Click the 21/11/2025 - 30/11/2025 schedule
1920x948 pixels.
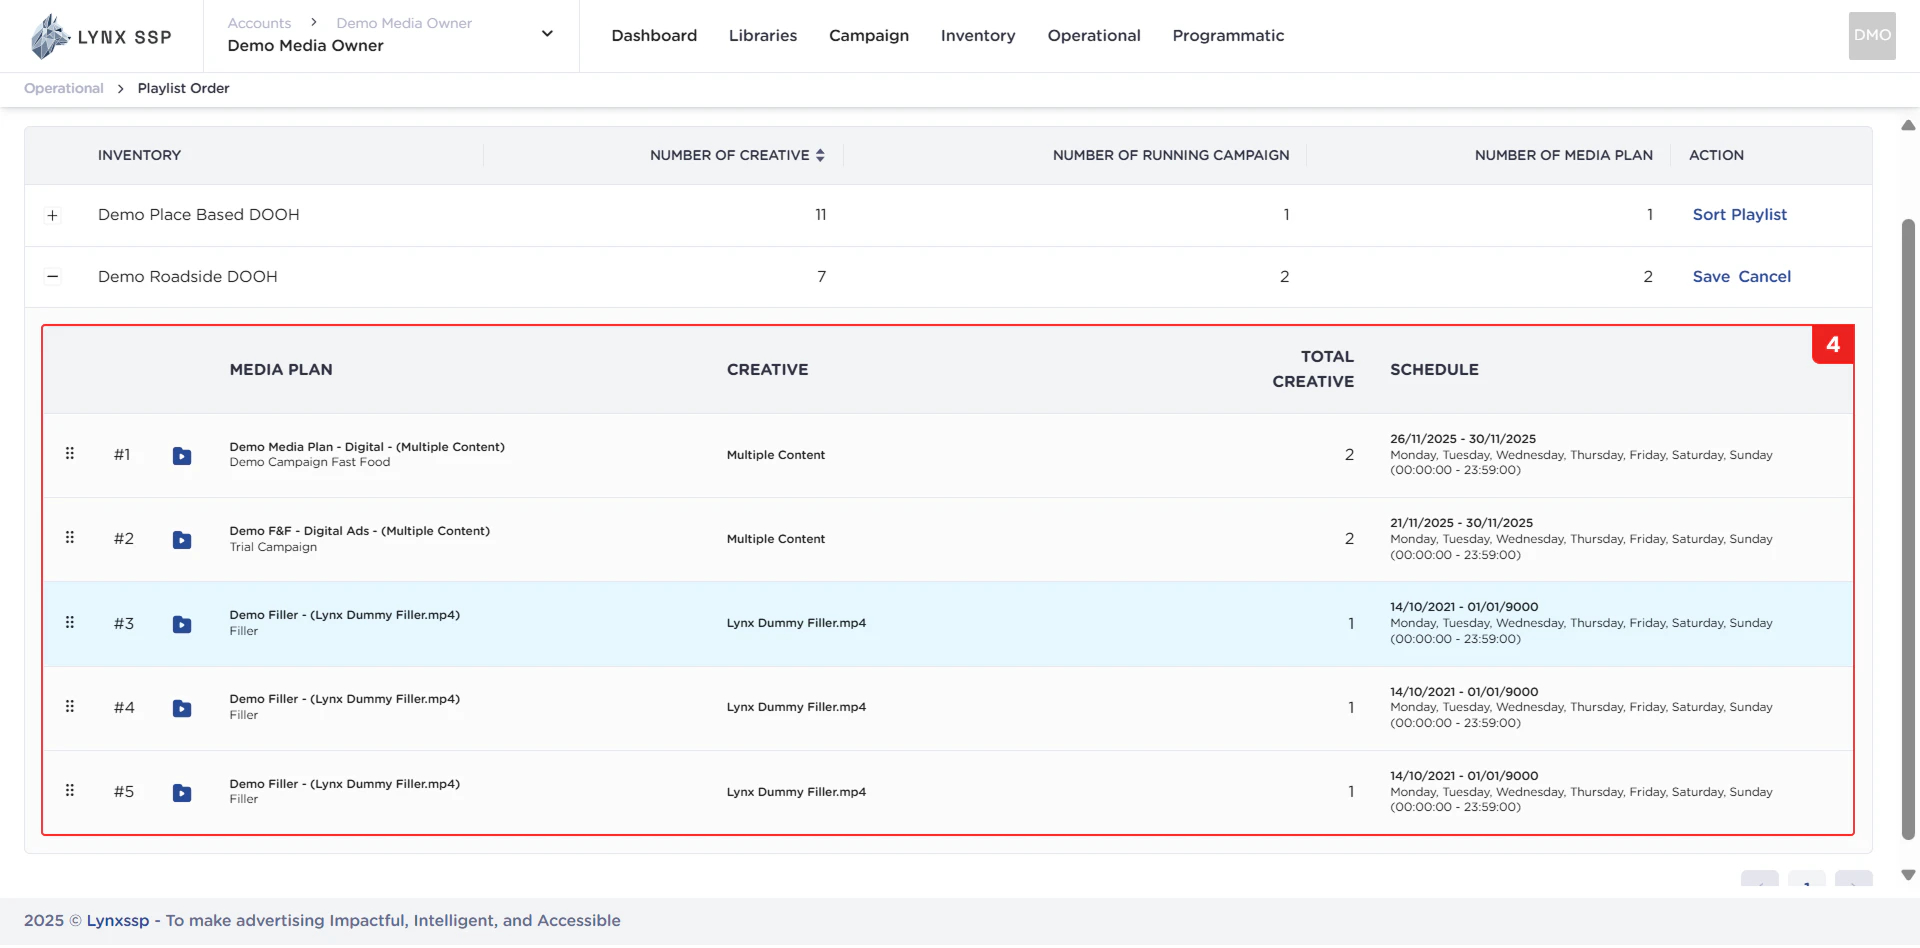pos(1461,523)
